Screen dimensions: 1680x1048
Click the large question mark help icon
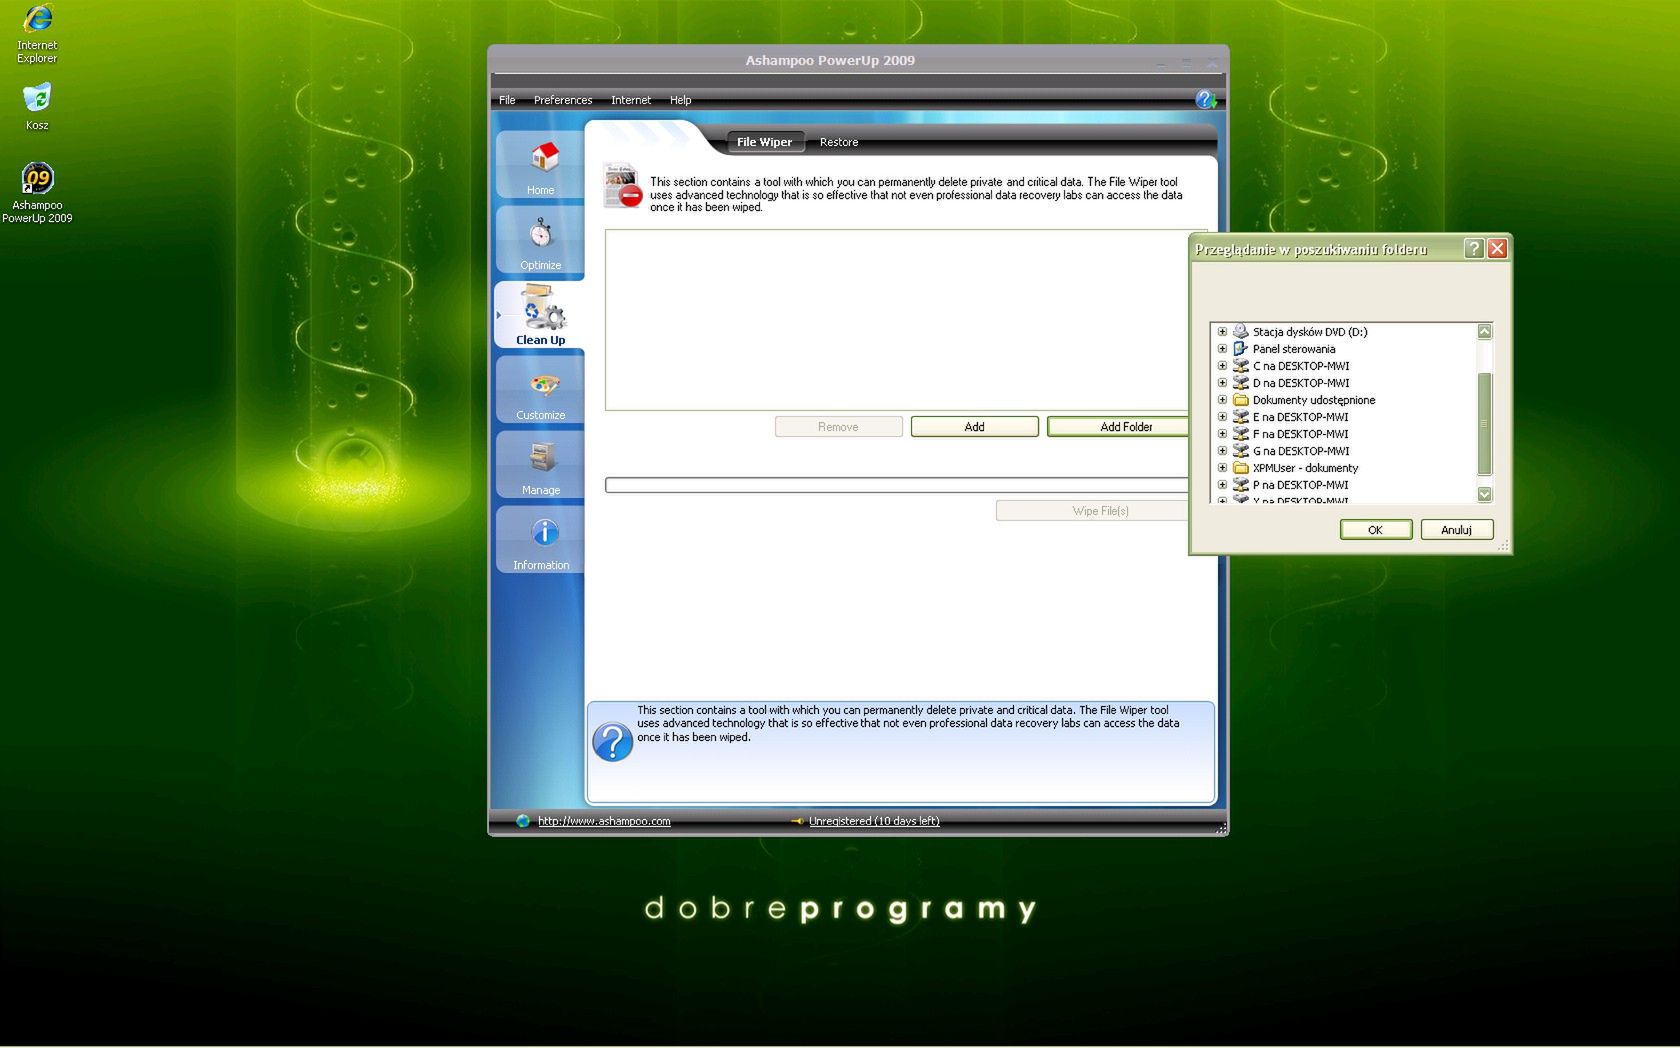coord(612,742)
